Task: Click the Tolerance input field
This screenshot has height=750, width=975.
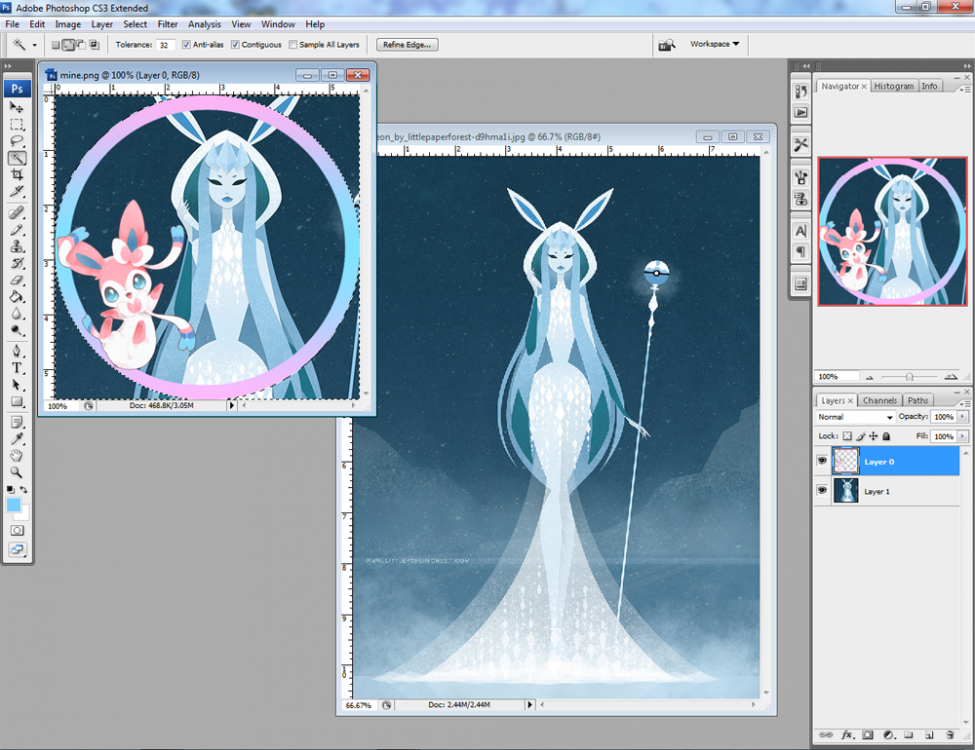Action: [165, 45]
